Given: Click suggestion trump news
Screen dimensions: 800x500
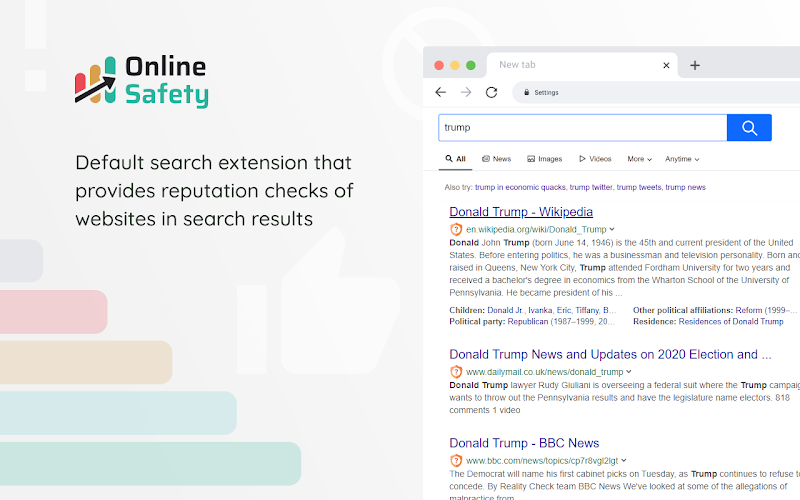Looking at the screenshot, I should point(685,187).
